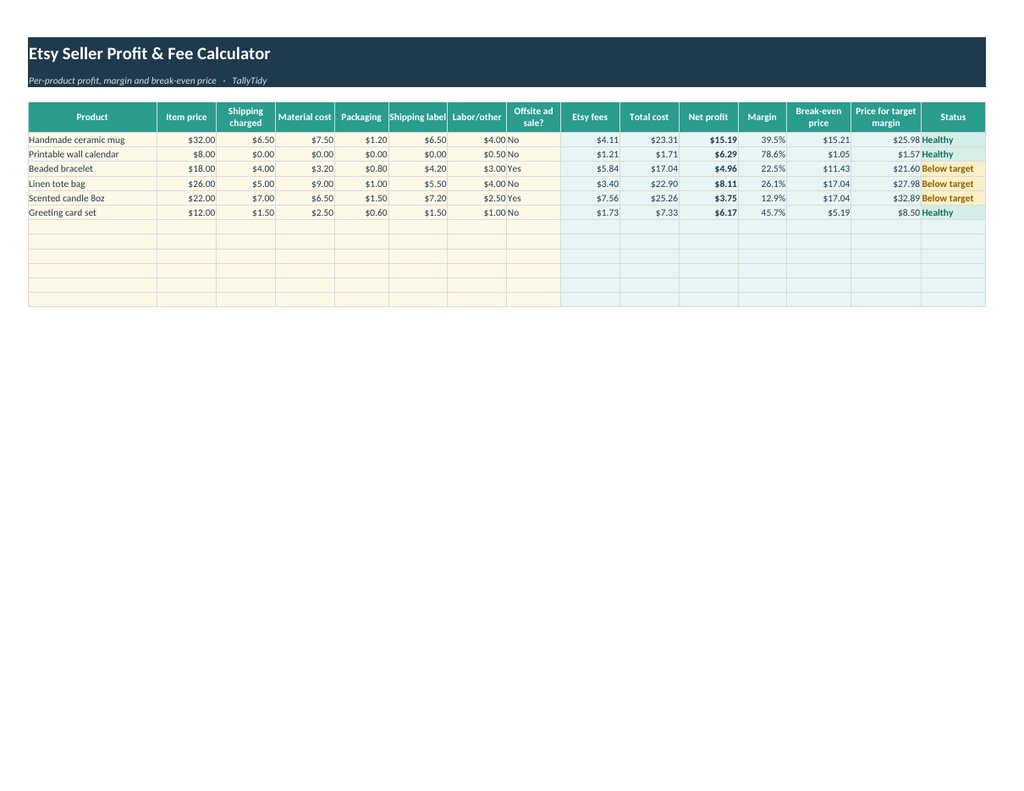
Task: Select the $32.00 item price cell
Action: (186, 140)
